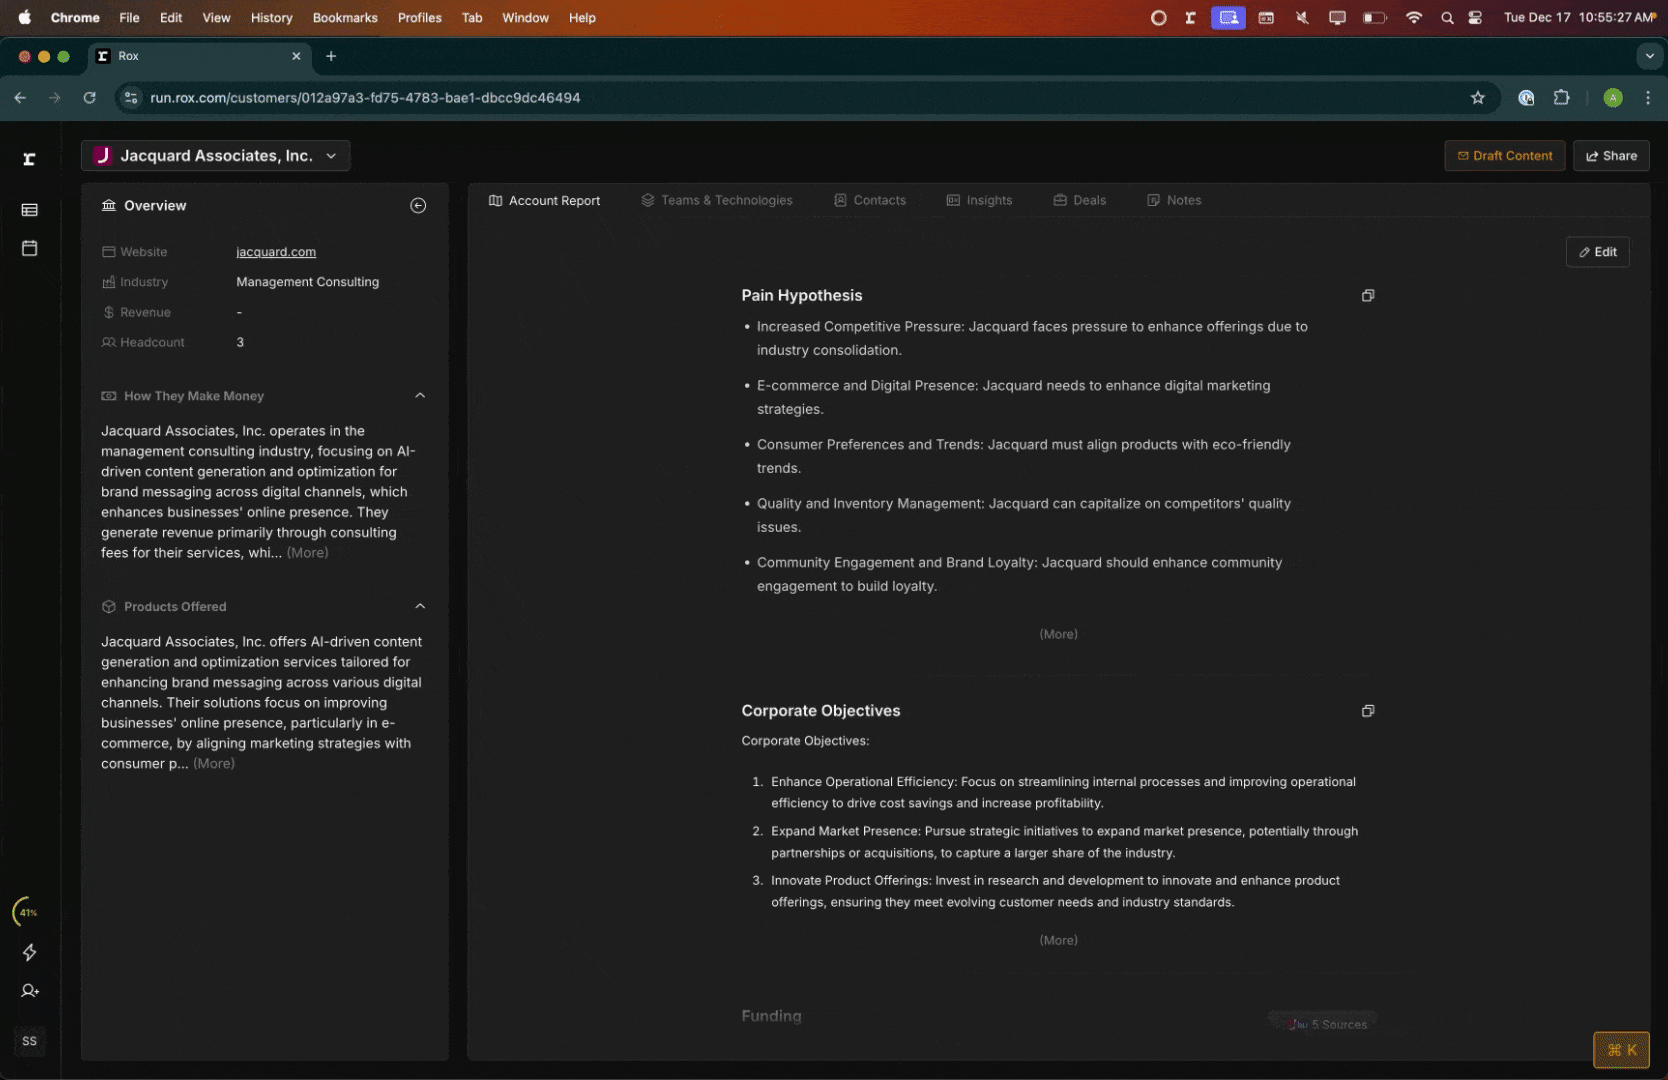
Task: Click the Draft Content button
Action: (x=1504, y=156)
